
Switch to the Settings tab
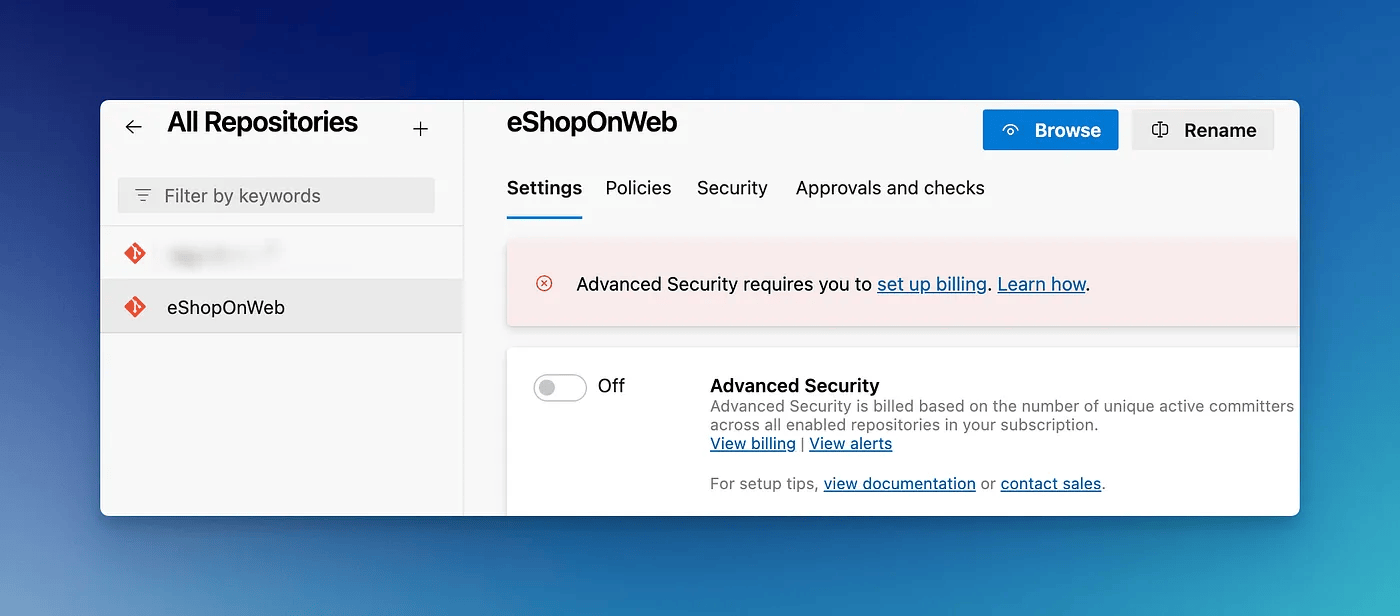tap(544, 188)
